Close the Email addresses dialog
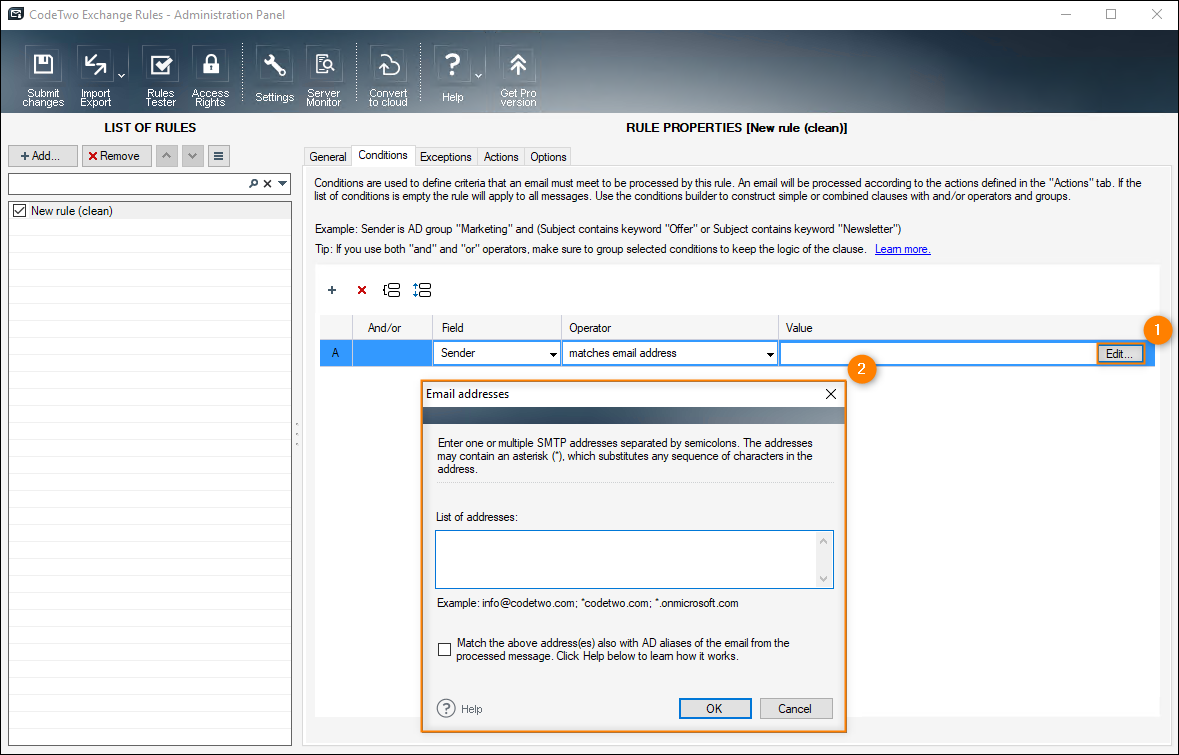The image size is (1179, 755). [x=831, y=394]
